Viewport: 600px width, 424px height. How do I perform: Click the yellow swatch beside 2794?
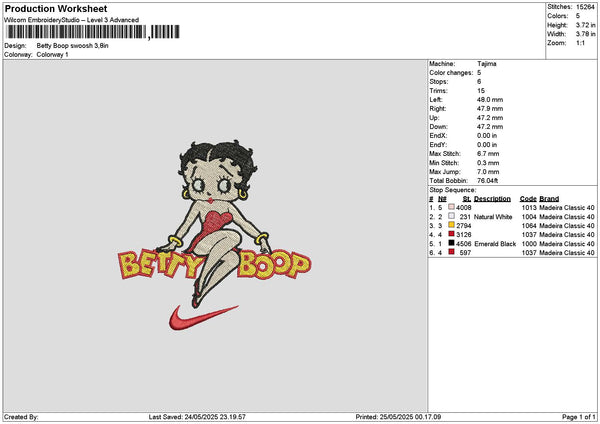point(451,225)
